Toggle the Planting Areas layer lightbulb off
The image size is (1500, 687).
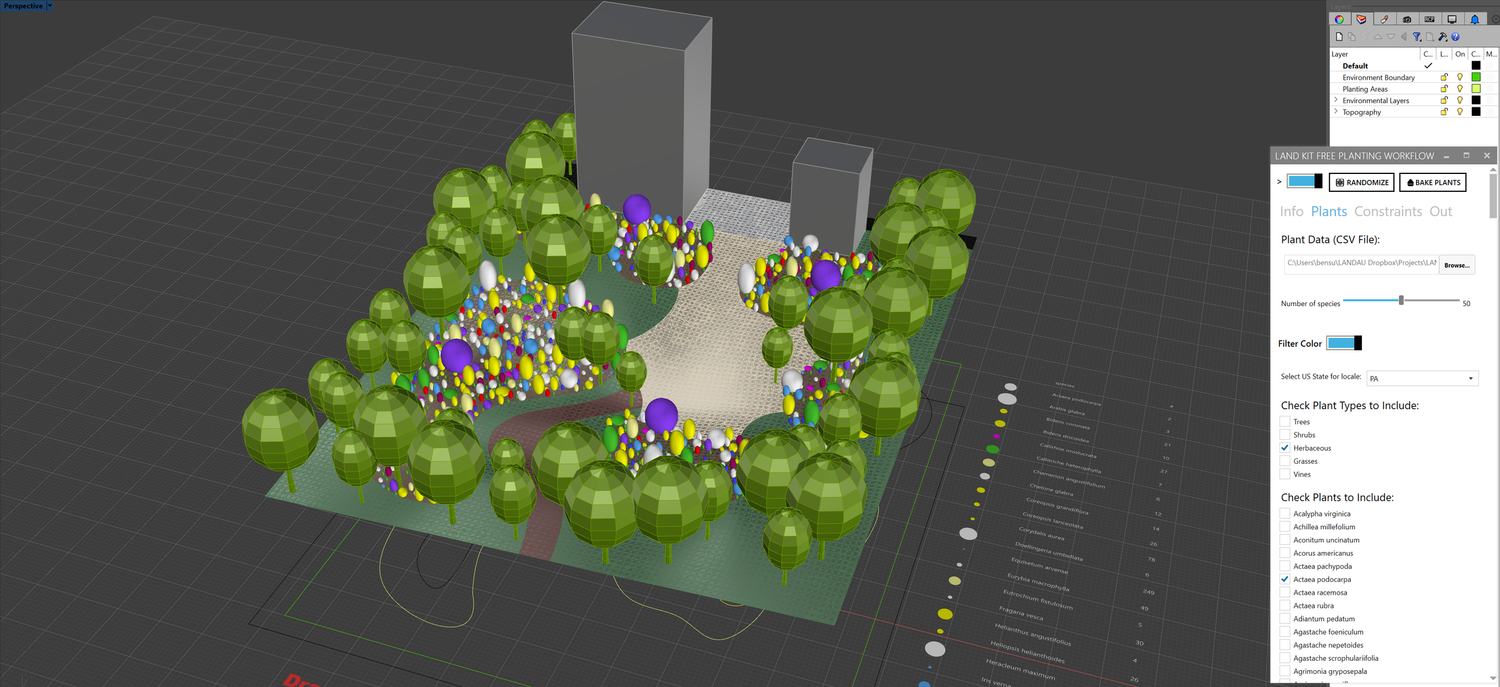tap(1459, 88)
